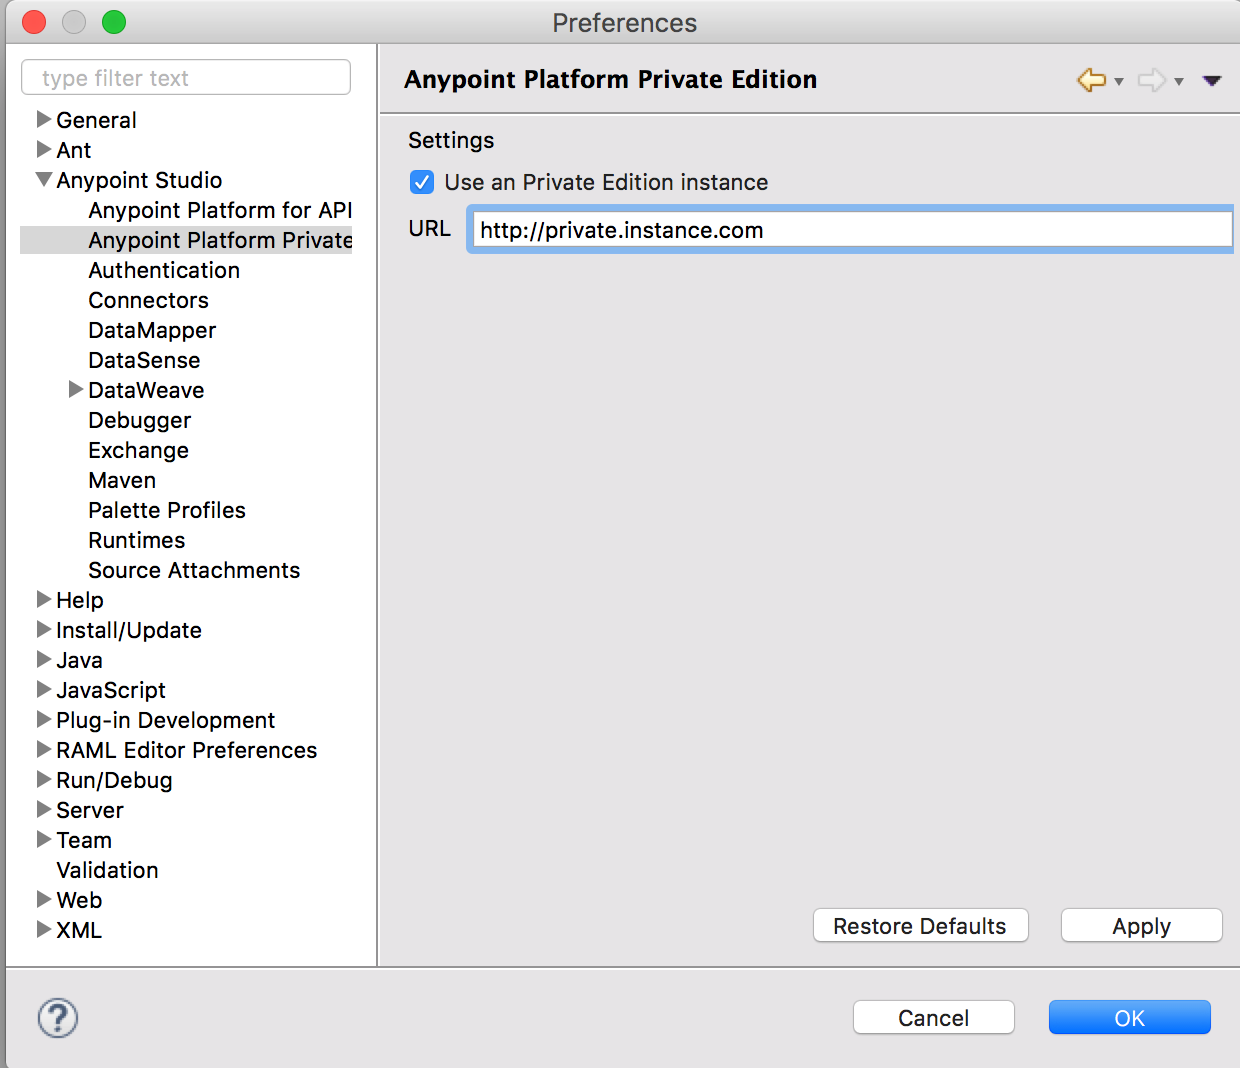This screenshot has height=1068, width=1240.
Task: Click Restore Defaults for Private Edition settings
Action: click(x=920, y=925)
